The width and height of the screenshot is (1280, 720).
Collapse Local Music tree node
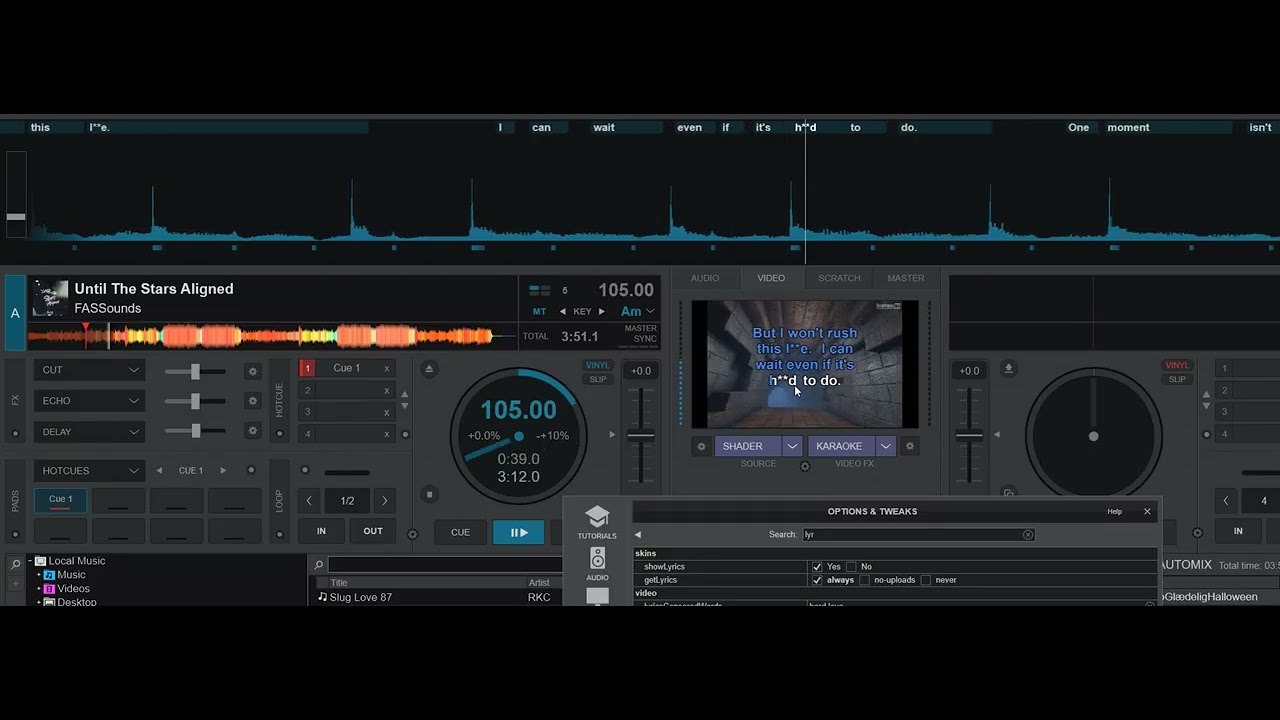click(31, 561)
